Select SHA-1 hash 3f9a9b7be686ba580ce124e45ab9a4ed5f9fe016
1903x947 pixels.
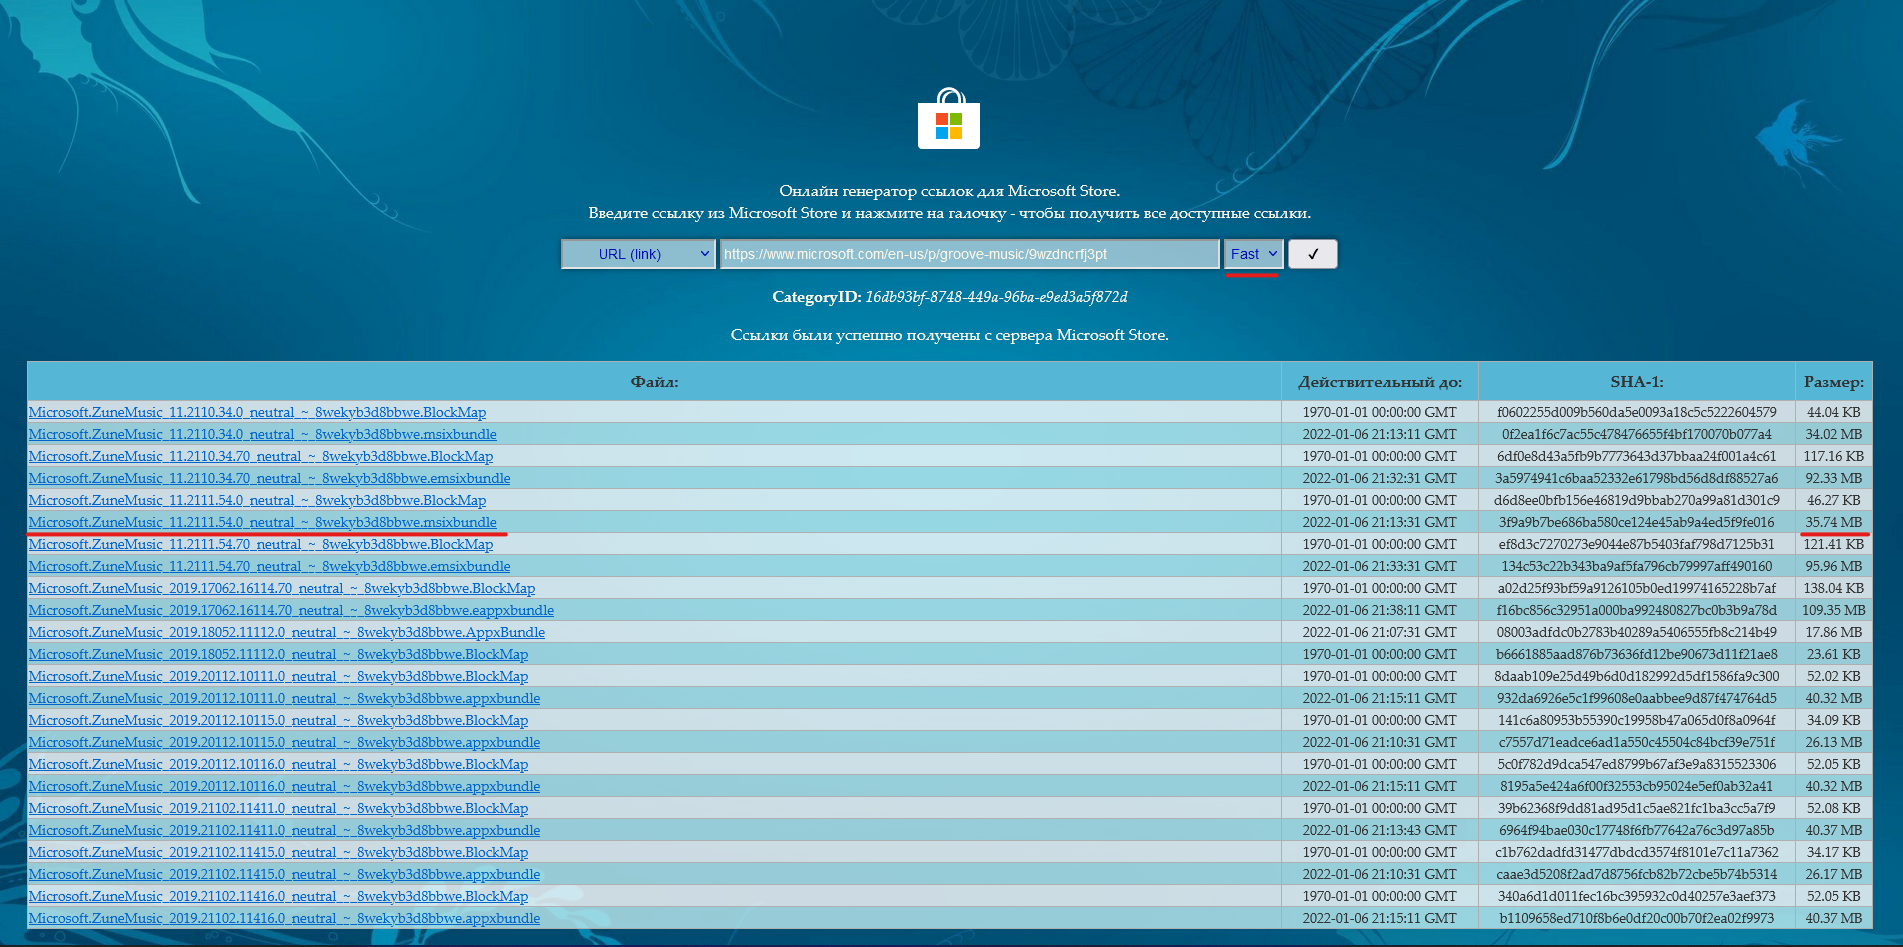(x=1637, y=522)
